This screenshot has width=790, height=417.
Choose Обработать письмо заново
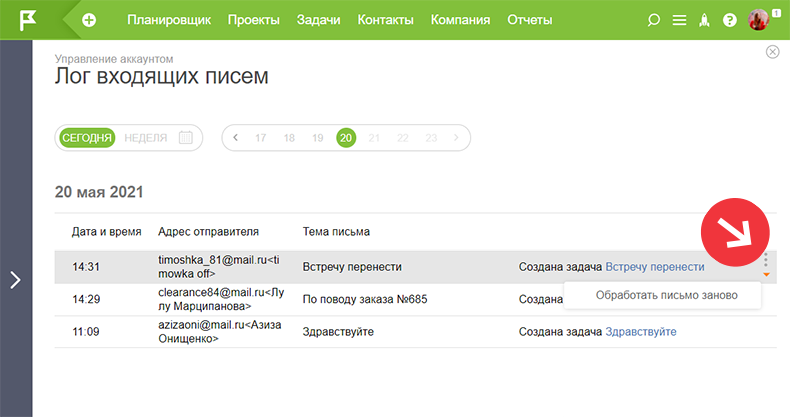[x=667, y=295]
